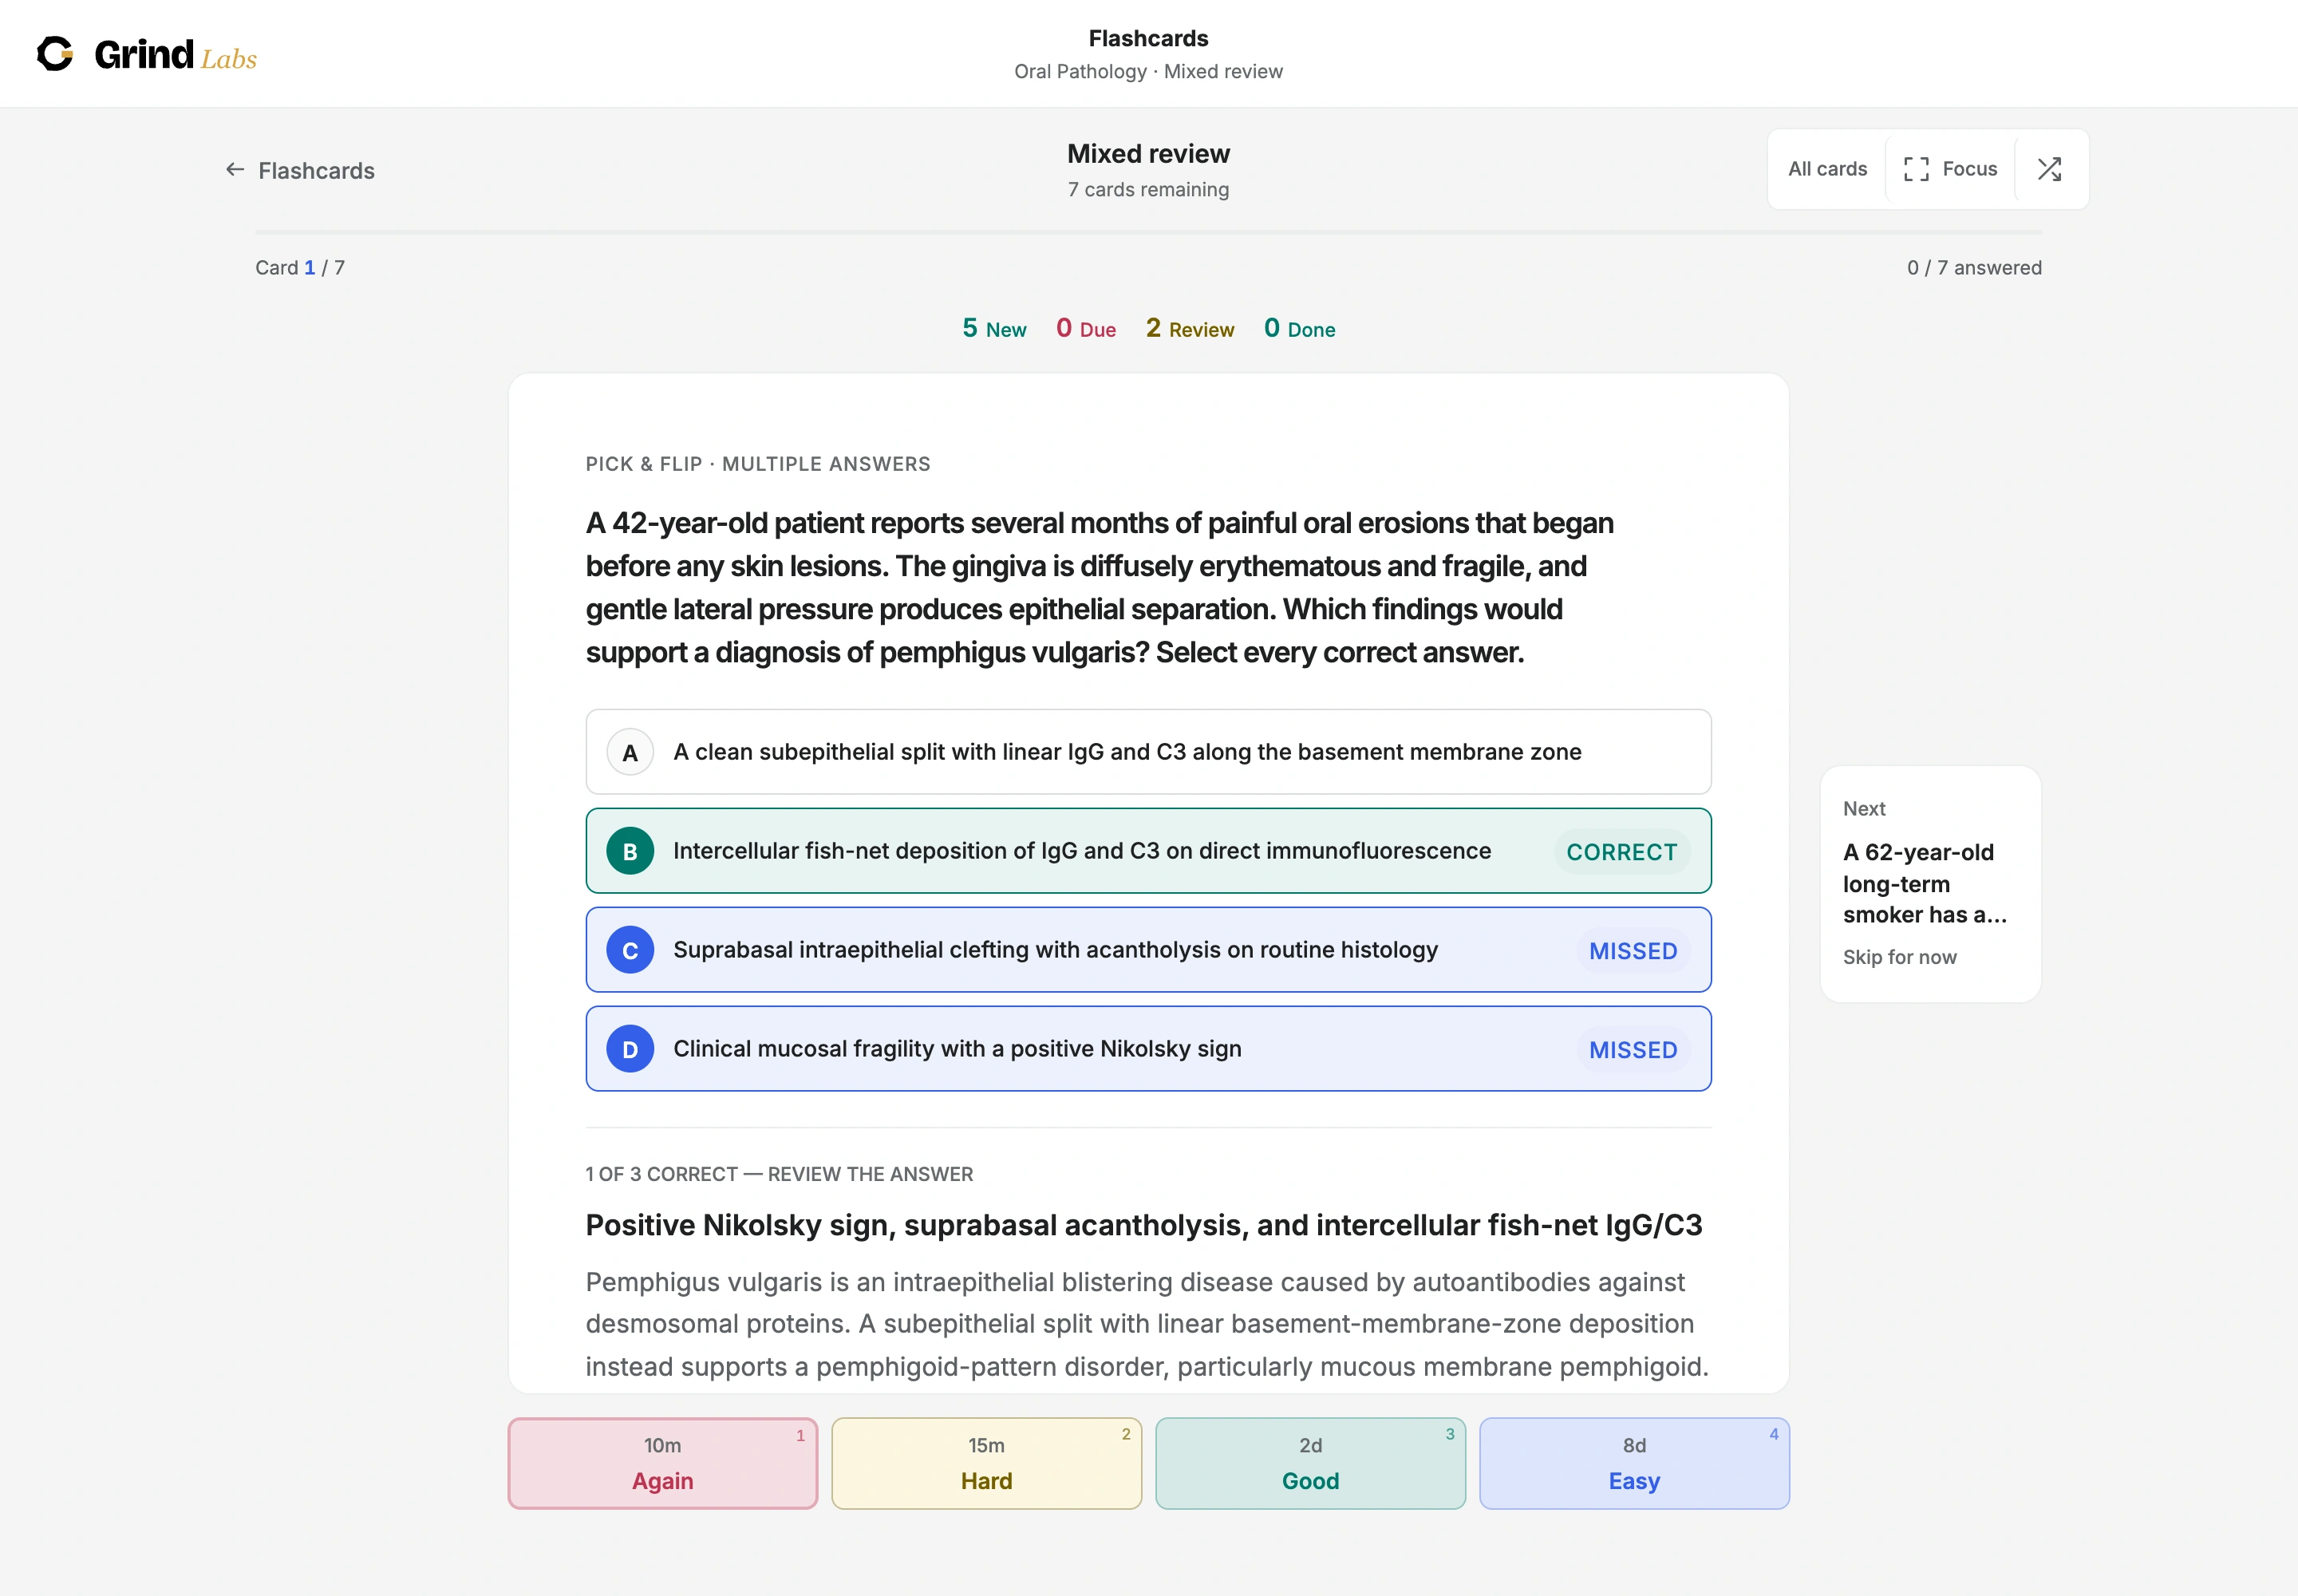2298x1596 pixels.
Task: Click the back arrow beside Flashcards
Action: pyautogui.click(x=235, y=170)
